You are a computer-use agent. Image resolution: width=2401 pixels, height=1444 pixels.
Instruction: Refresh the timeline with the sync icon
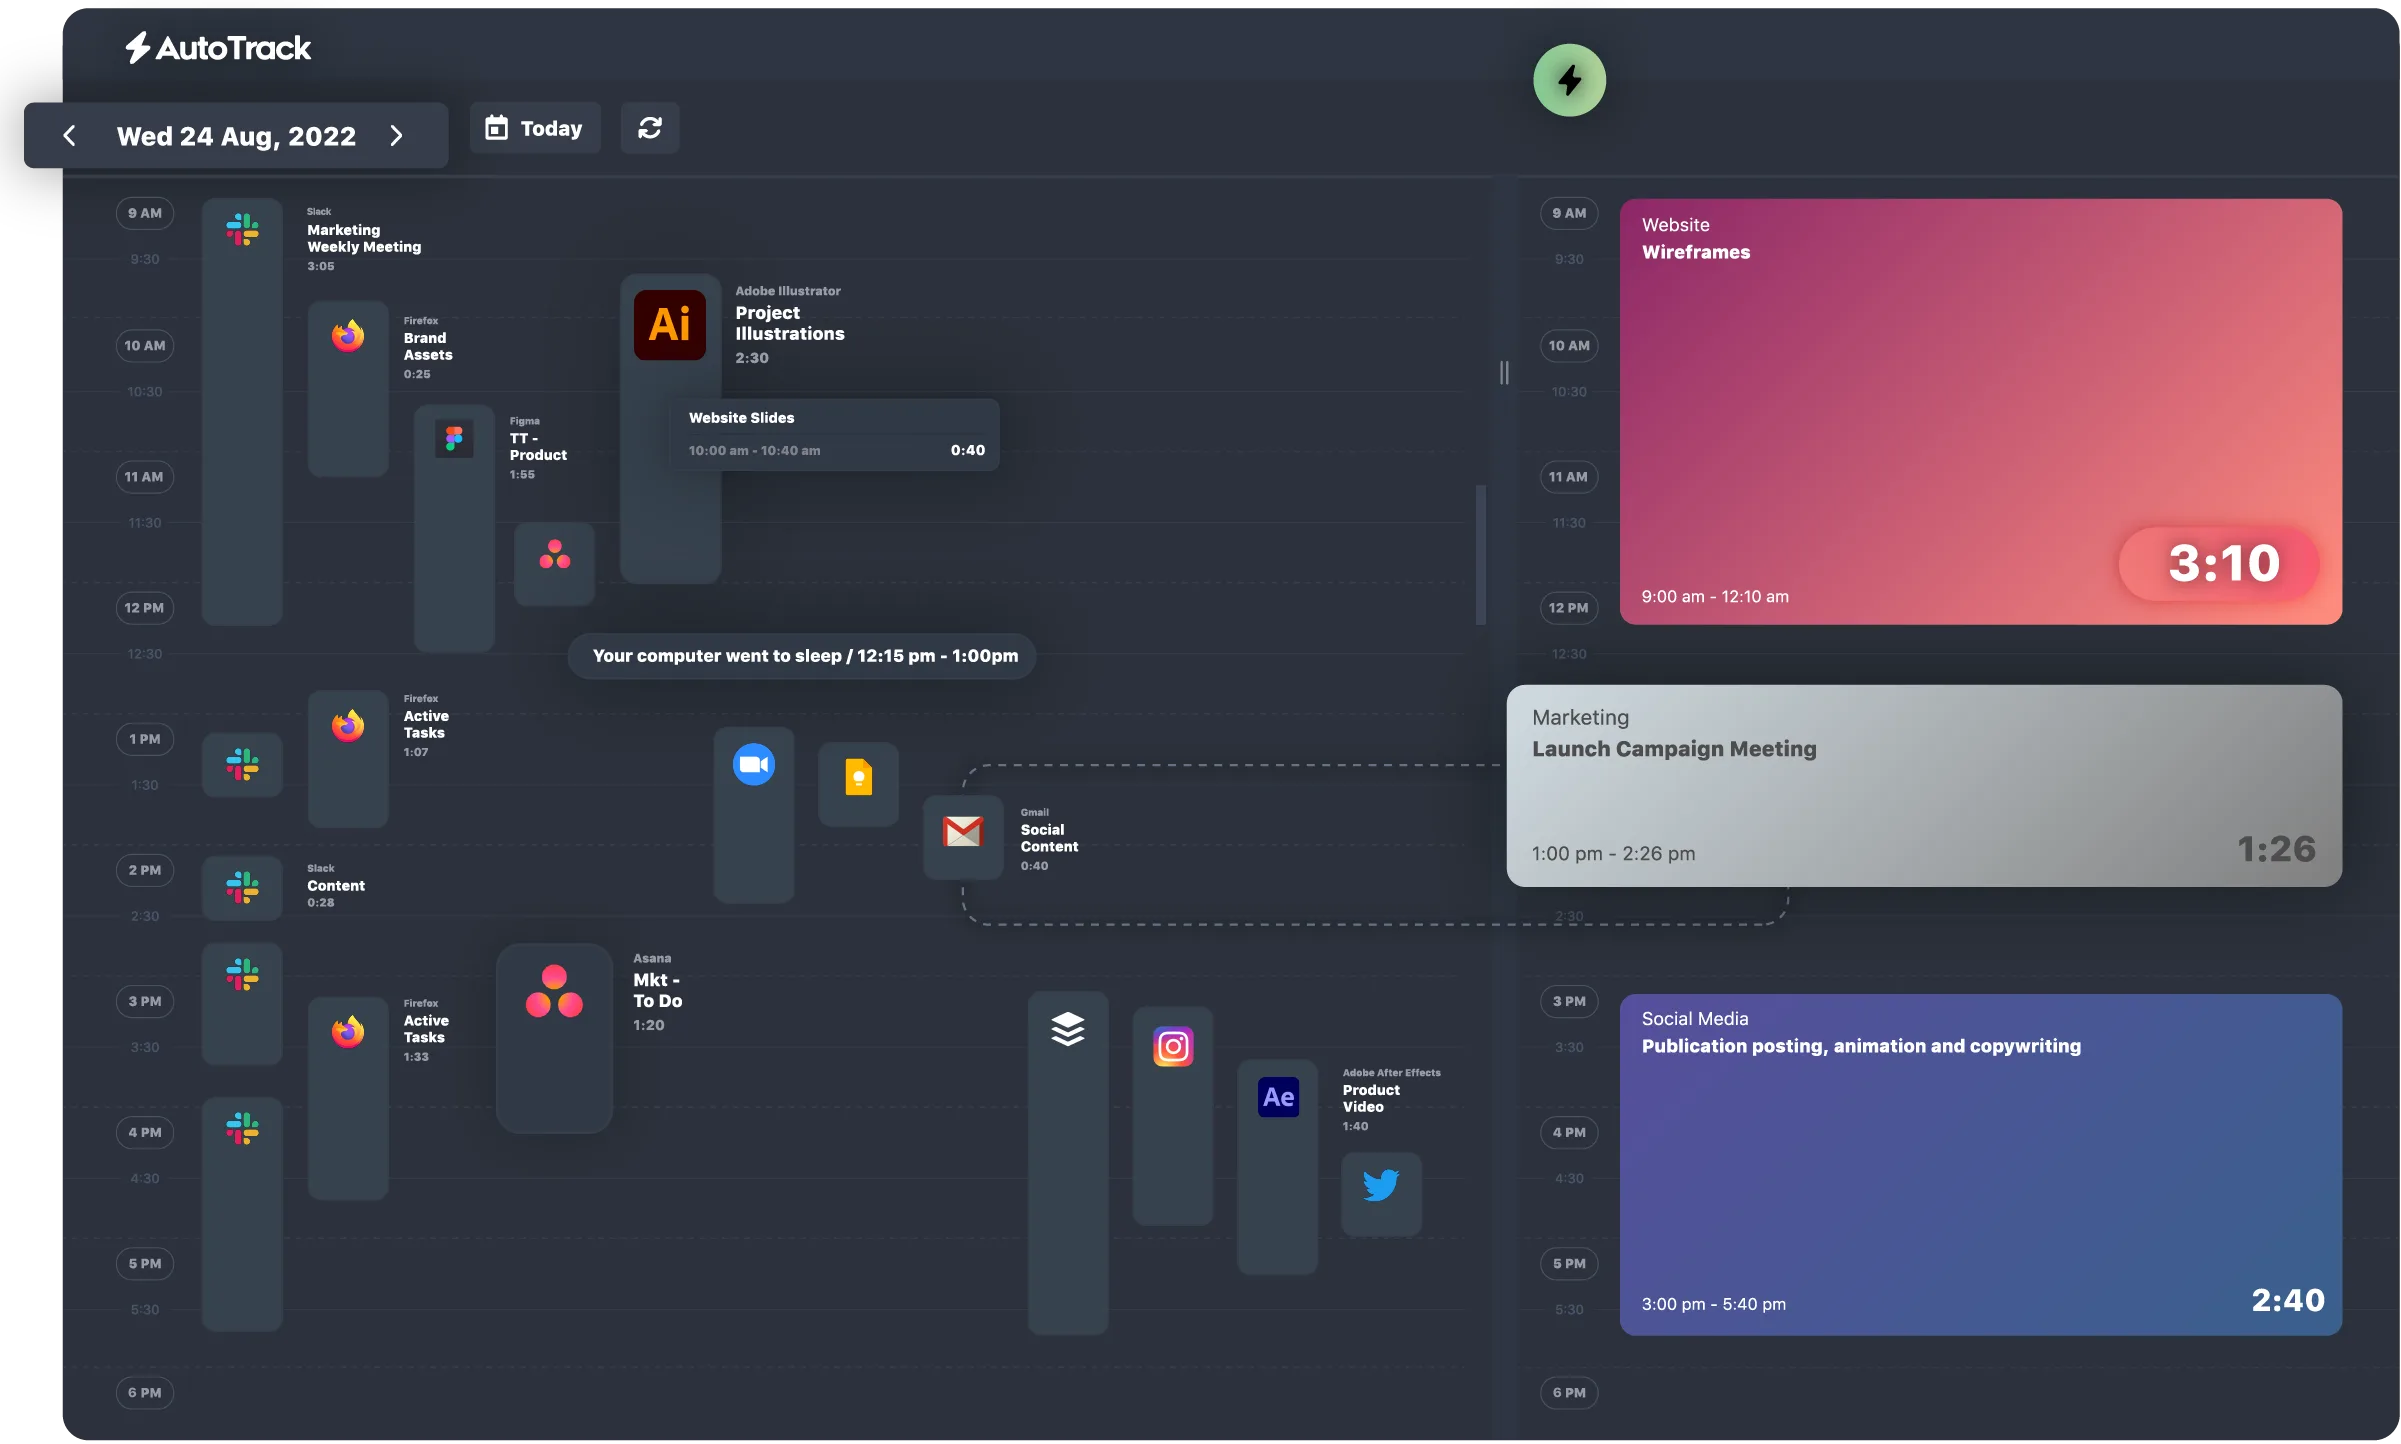coord(650,128)
